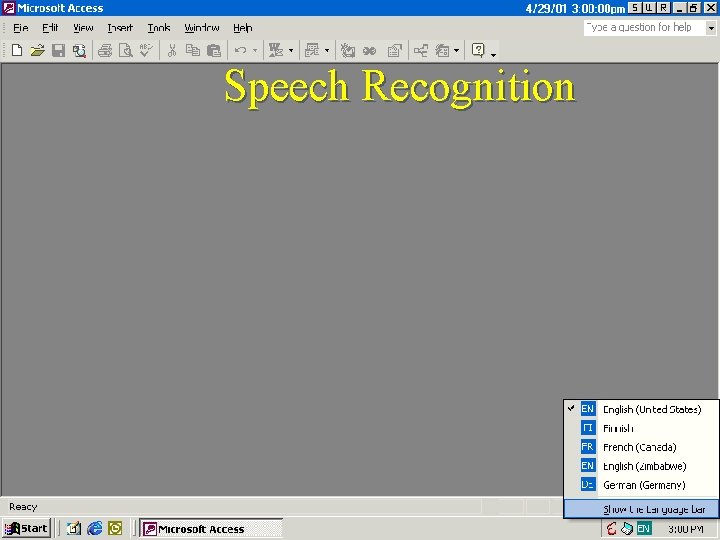Click the Properties icon

click(x=394, y=50)
